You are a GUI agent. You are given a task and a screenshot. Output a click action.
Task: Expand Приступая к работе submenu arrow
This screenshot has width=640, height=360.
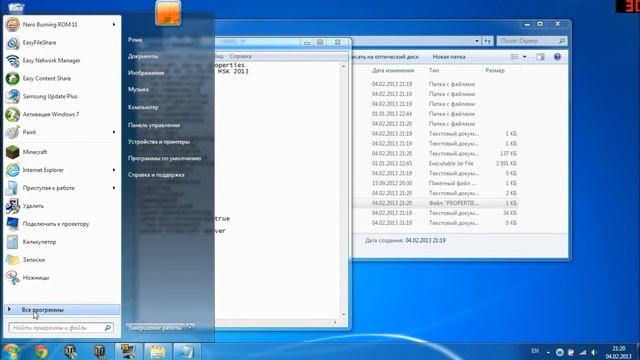pos(114,188)
